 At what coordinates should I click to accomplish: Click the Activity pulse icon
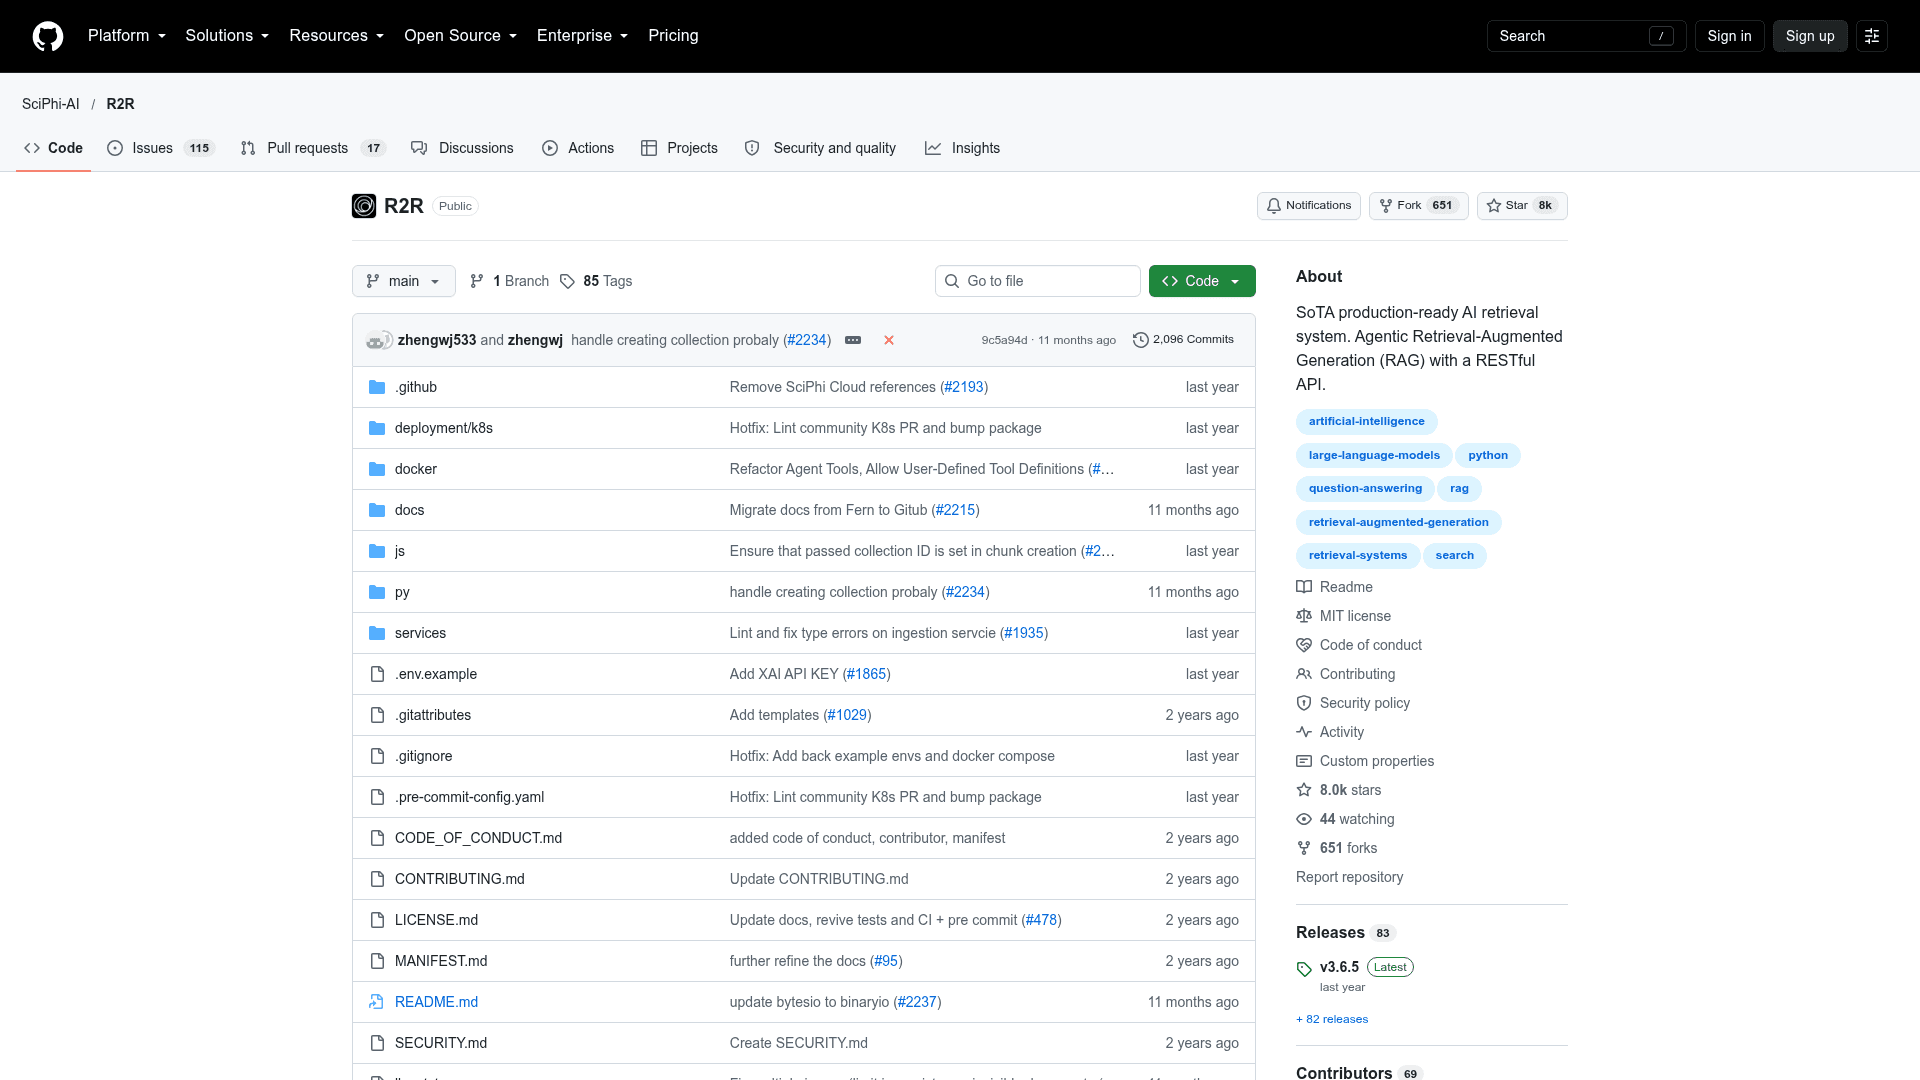pyautogui.click(x=1304, y=732)
